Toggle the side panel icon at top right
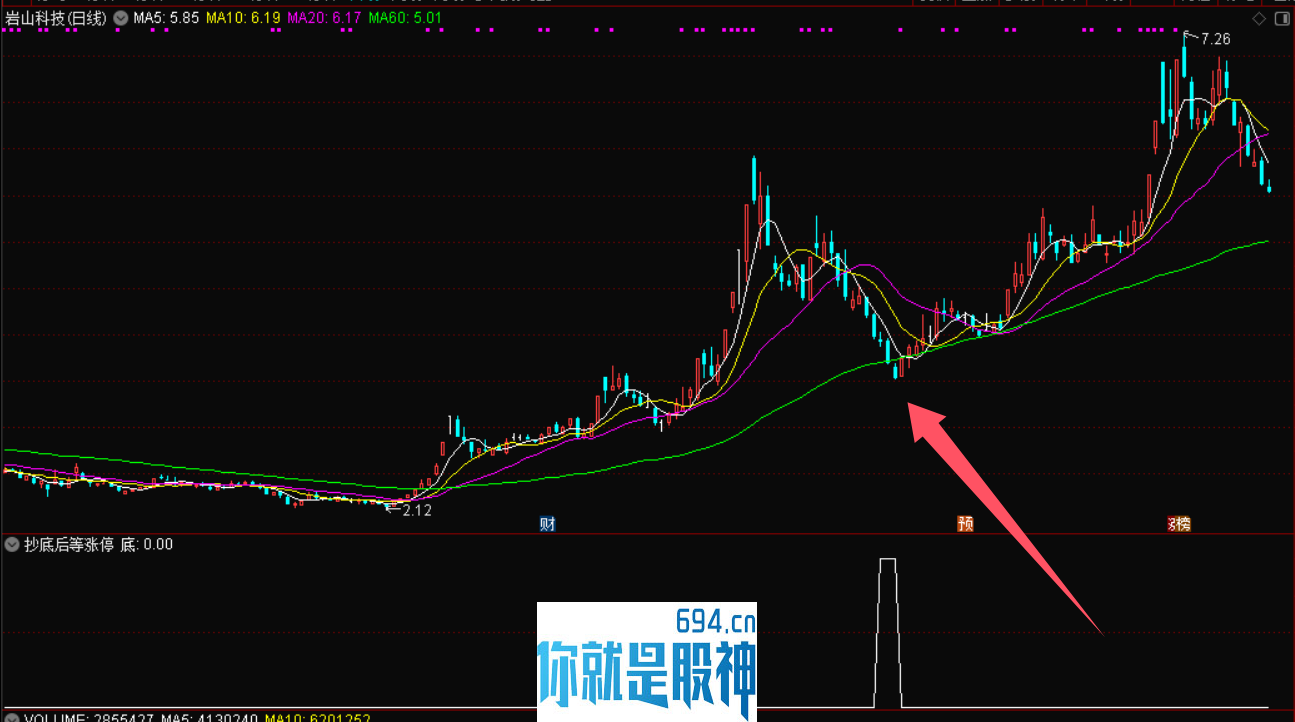Image resolution: width=1295 pixels, height=722 pixels. coord(1283,18)
